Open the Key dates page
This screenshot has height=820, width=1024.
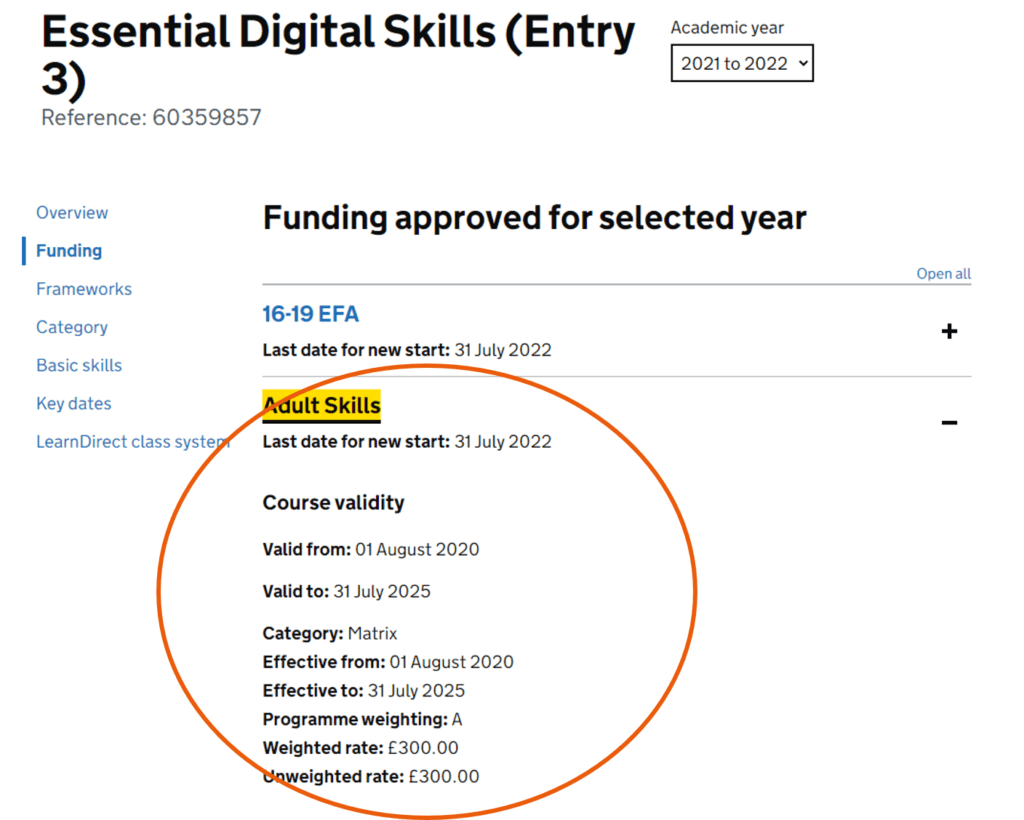click(x=73, y=403)
